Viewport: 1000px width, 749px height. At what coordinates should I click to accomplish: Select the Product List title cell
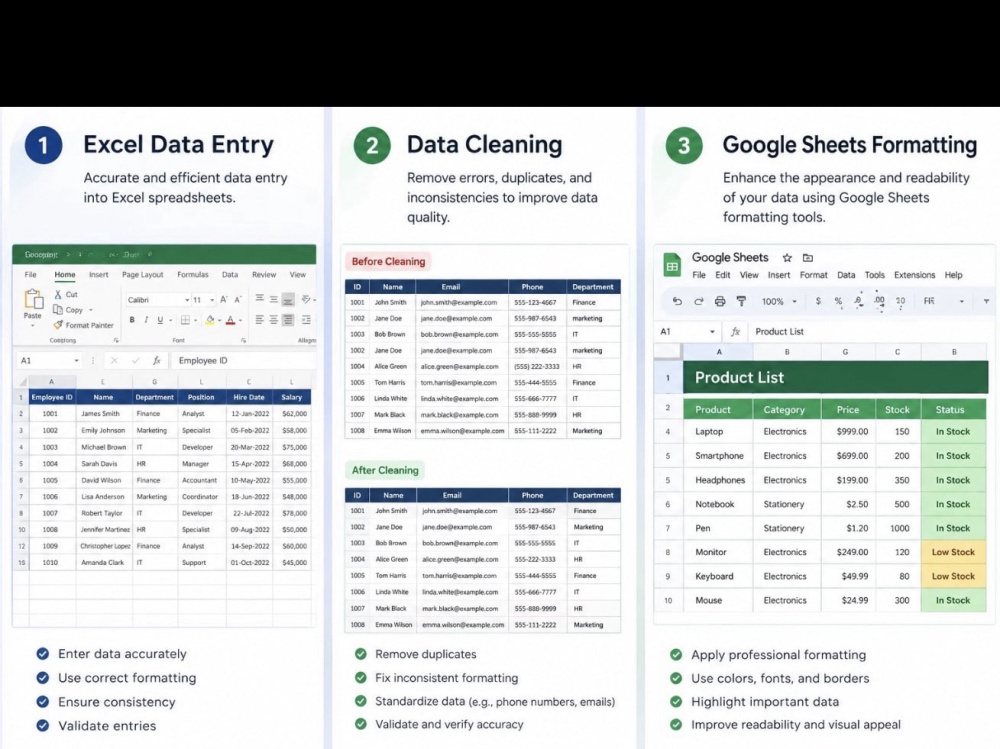pos(835,377)
